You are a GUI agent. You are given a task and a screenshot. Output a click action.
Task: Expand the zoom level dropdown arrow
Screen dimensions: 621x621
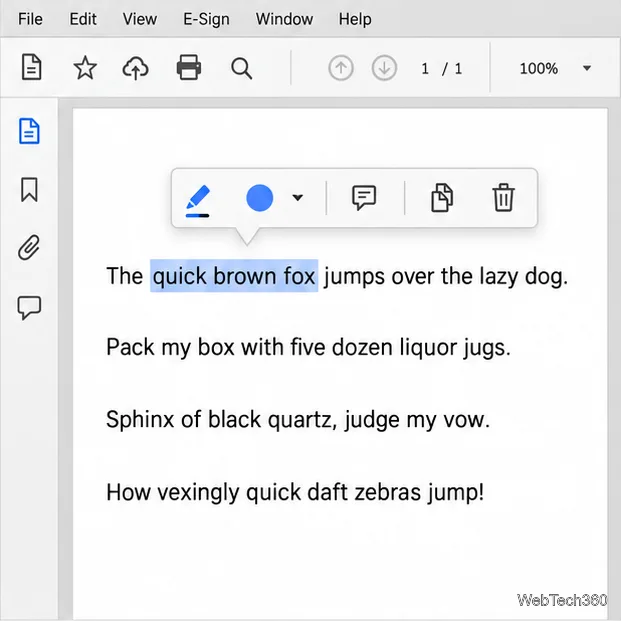pos(587,68)
